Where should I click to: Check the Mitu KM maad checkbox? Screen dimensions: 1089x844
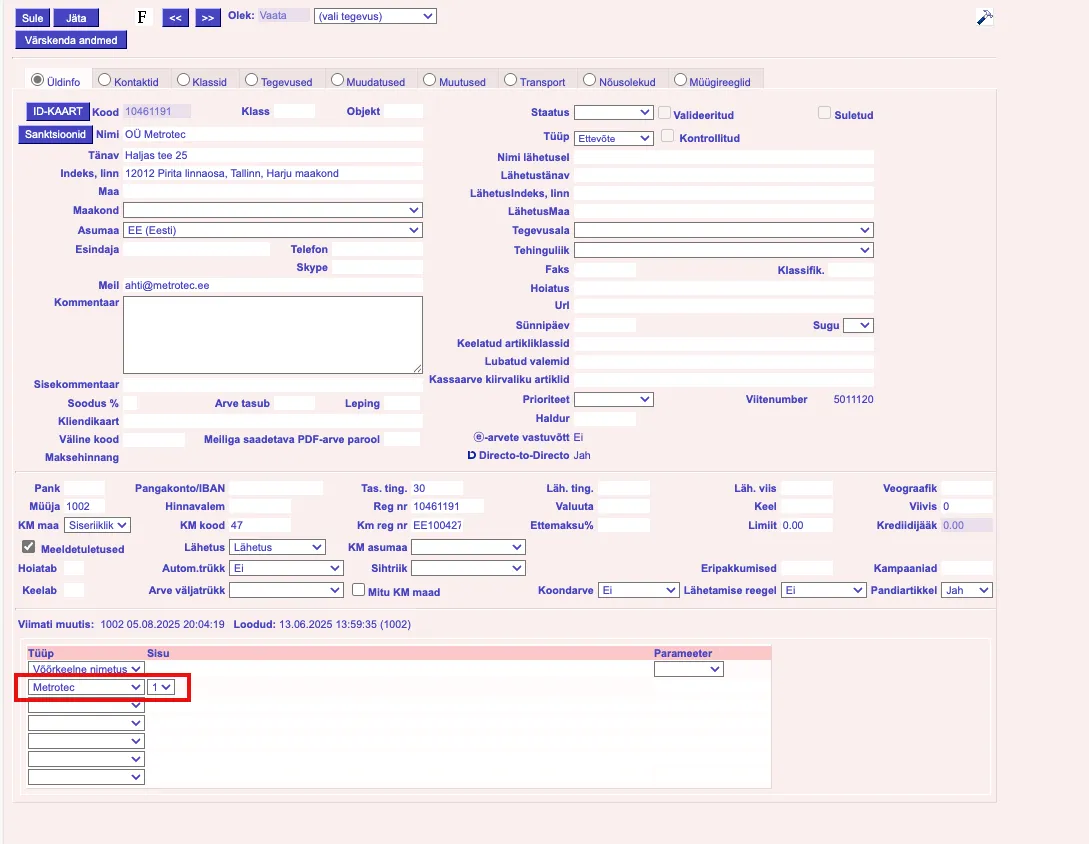(358, 590)
